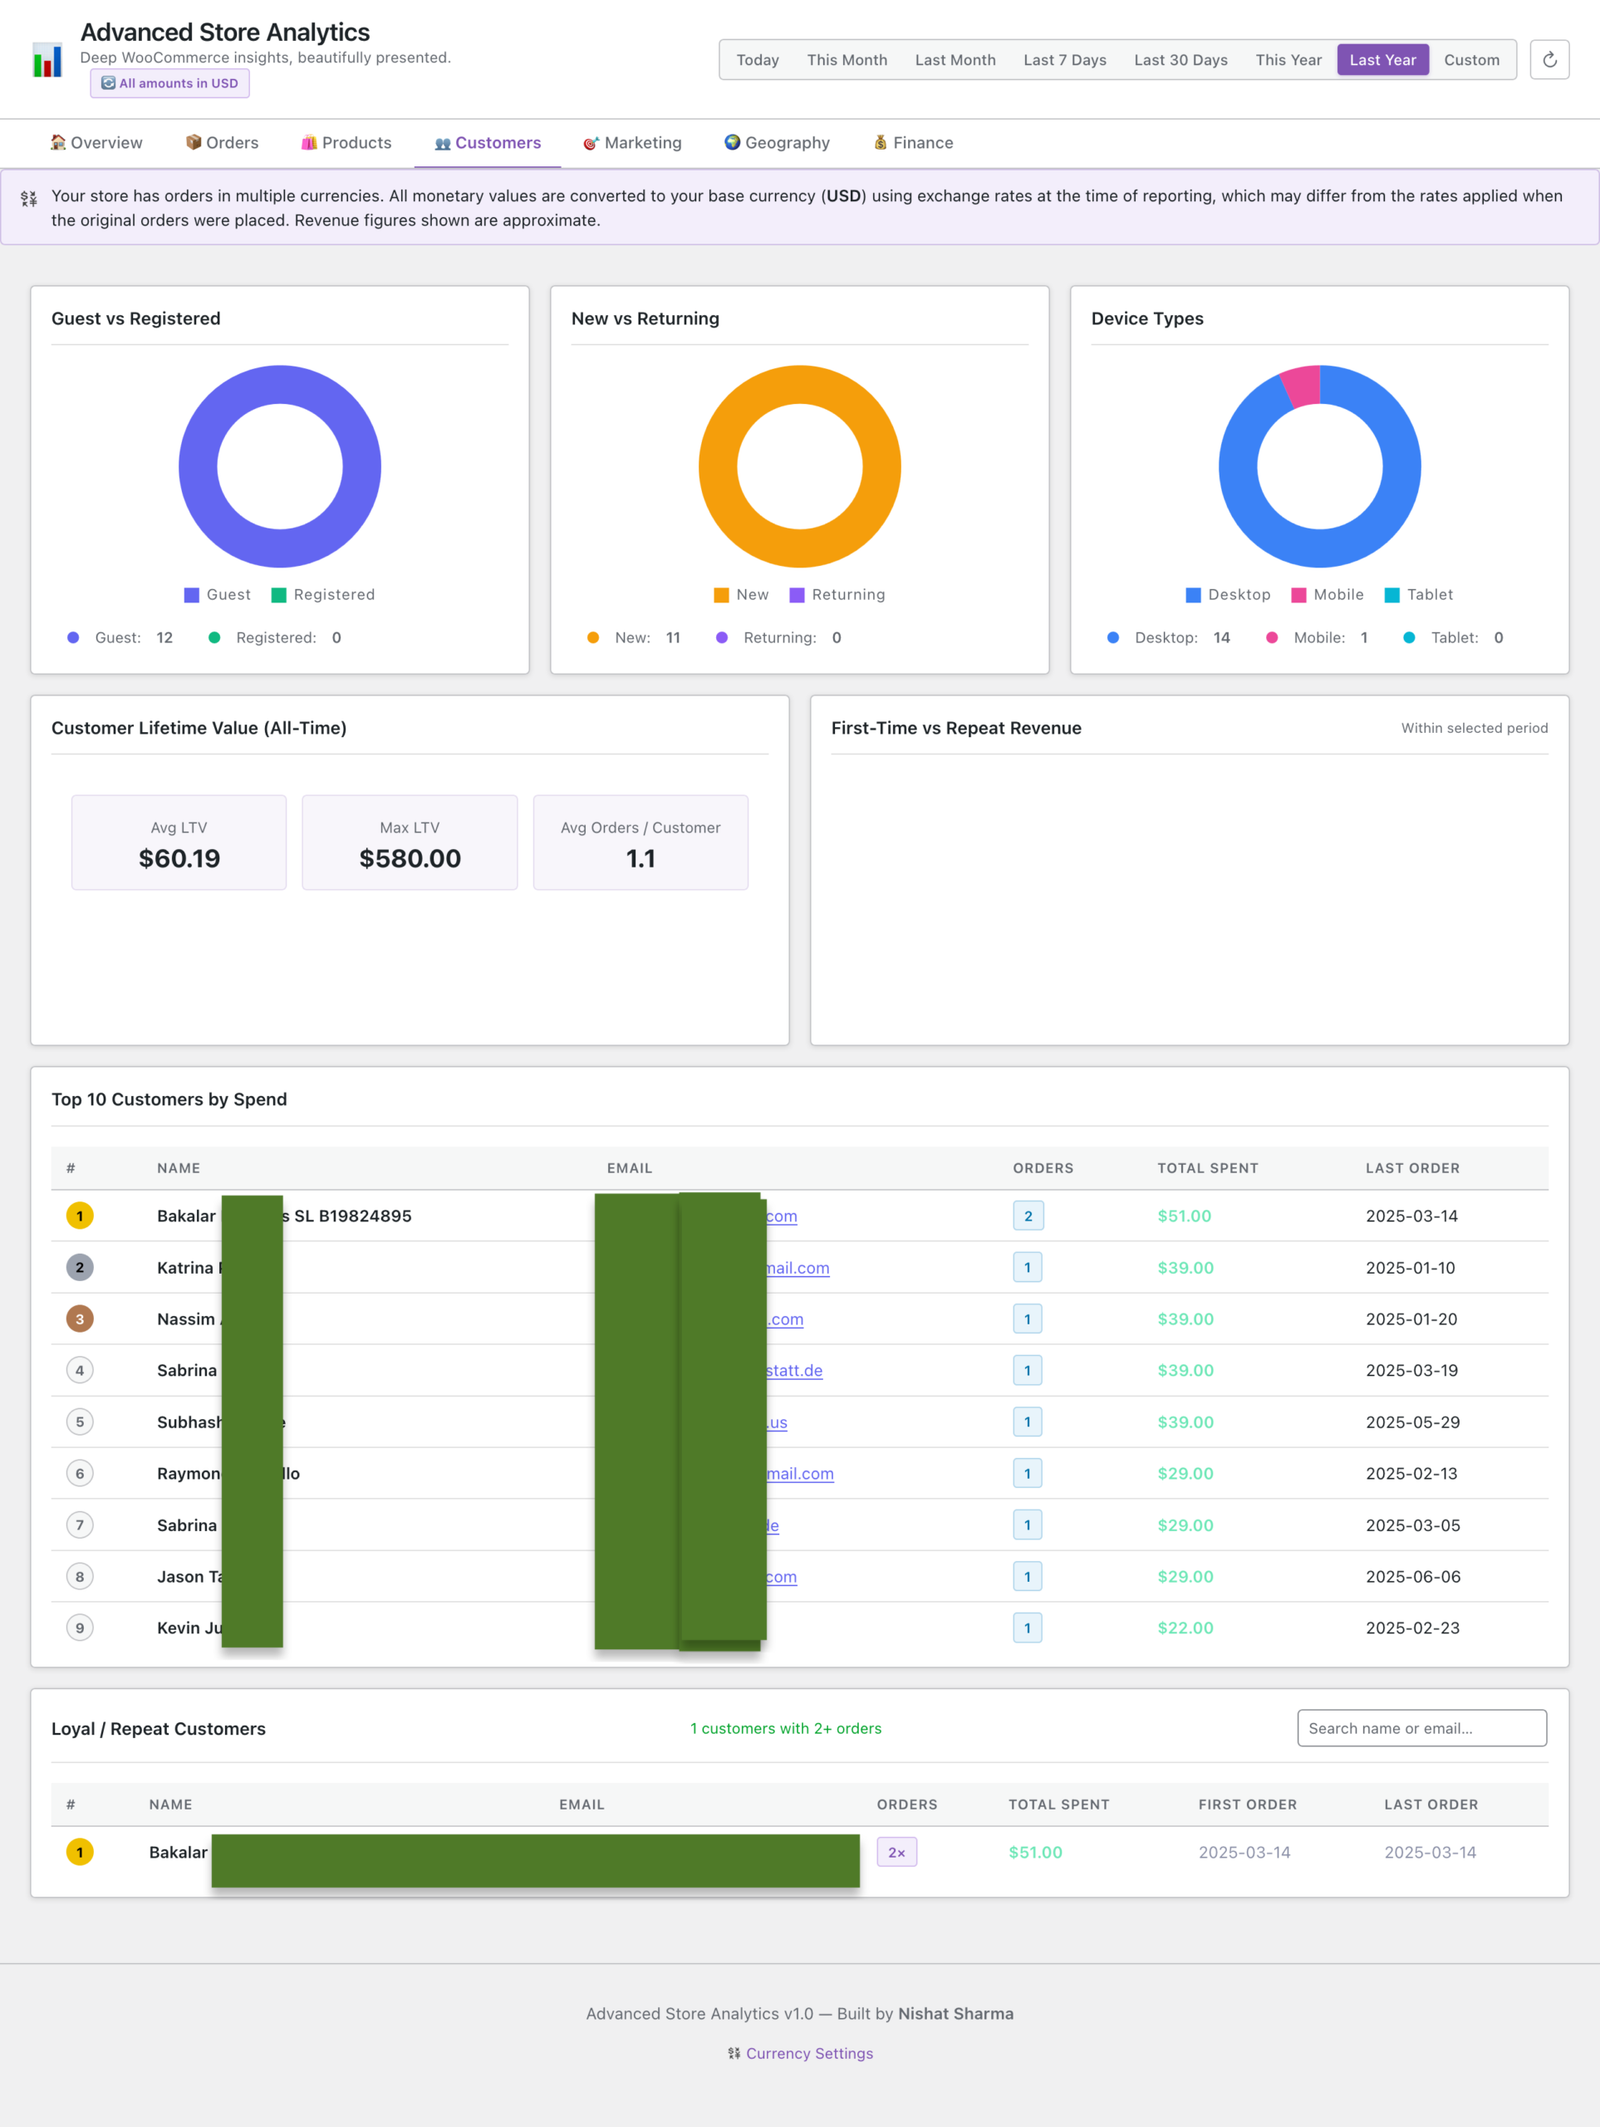Toggle Tablet legend swatch
This screenshot has height=2127, width=1600.
1419,595
